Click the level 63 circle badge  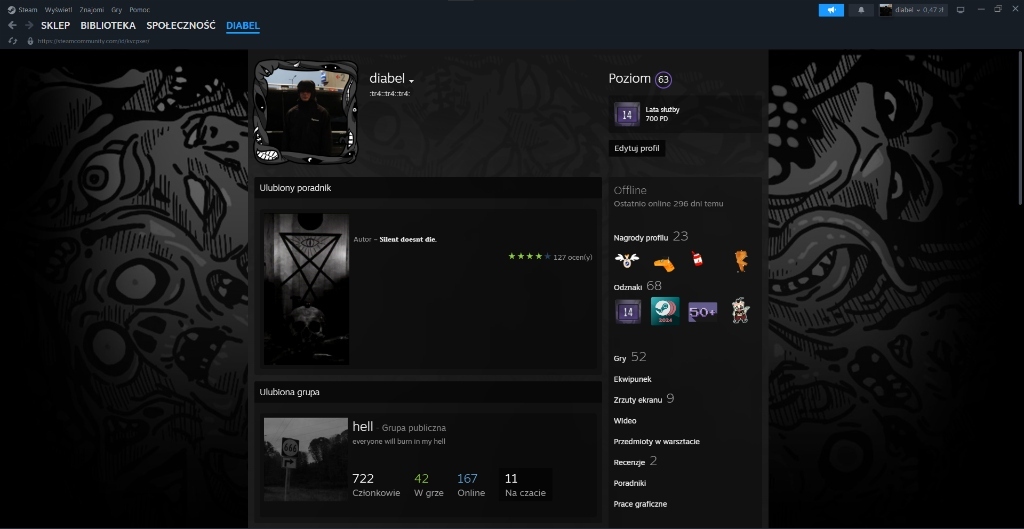tap(664, 80)
